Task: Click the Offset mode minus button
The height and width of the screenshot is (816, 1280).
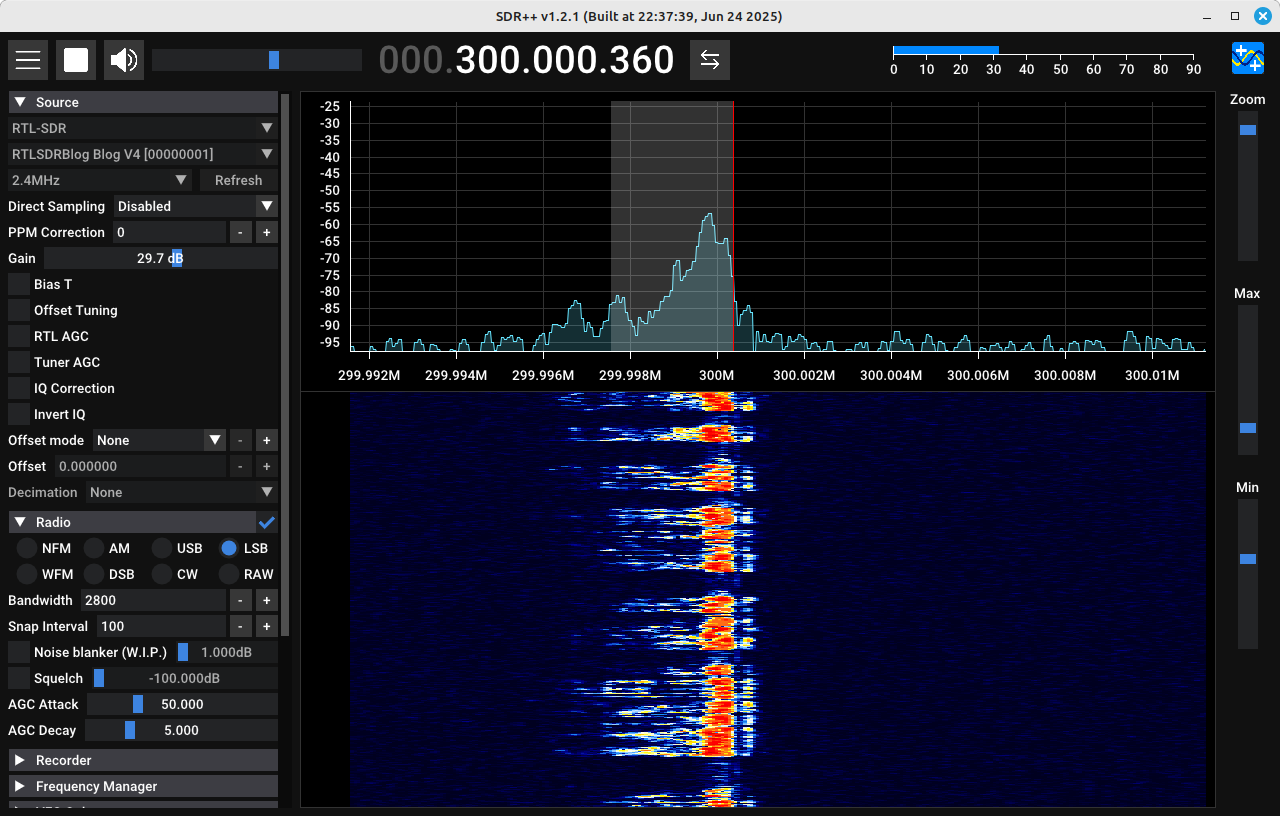Action: coord(241,440)
